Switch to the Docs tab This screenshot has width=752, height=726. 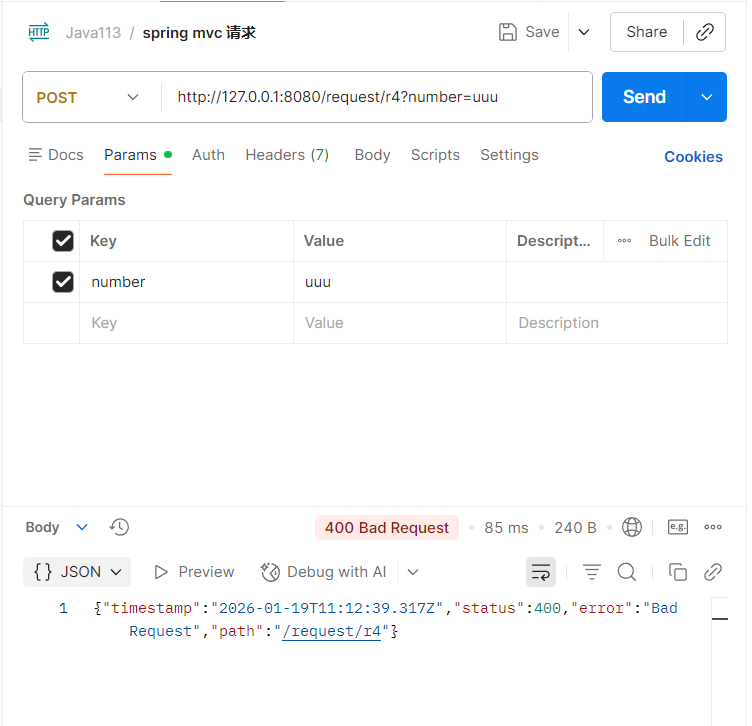click(x=56, y=155)
